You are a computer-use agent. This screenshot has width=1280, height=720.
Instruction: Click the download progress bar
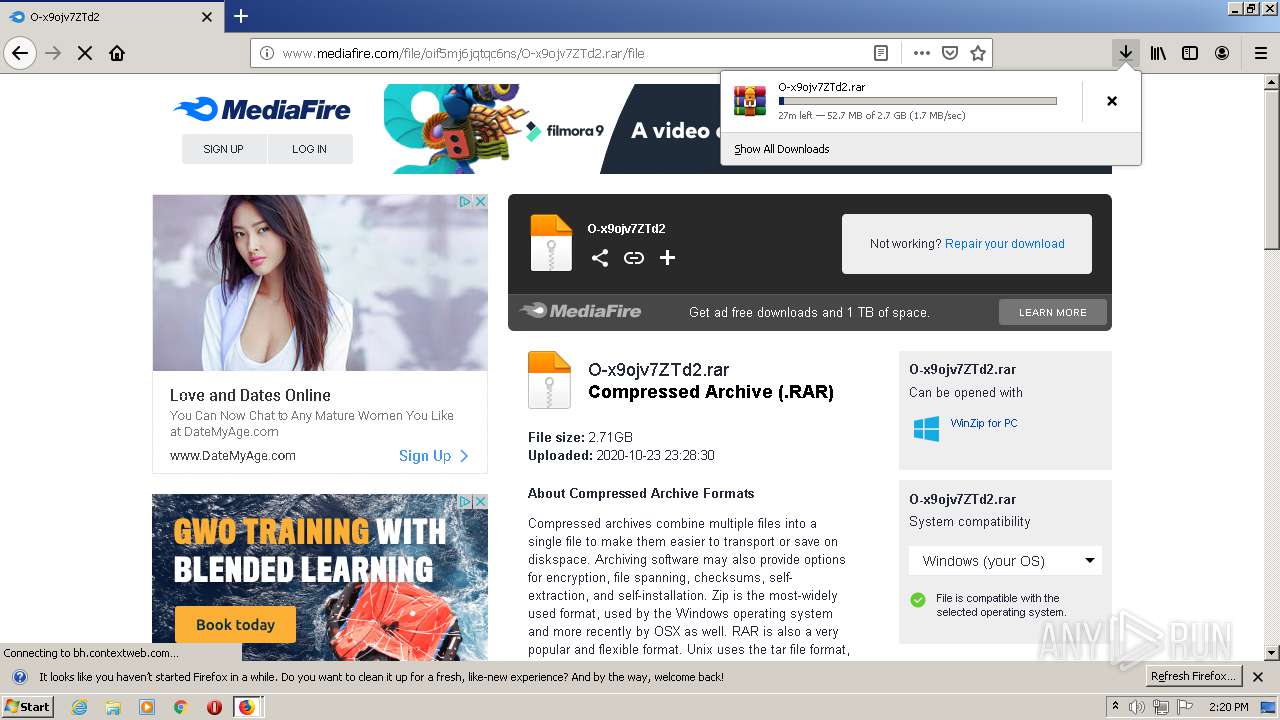(917, 101)
